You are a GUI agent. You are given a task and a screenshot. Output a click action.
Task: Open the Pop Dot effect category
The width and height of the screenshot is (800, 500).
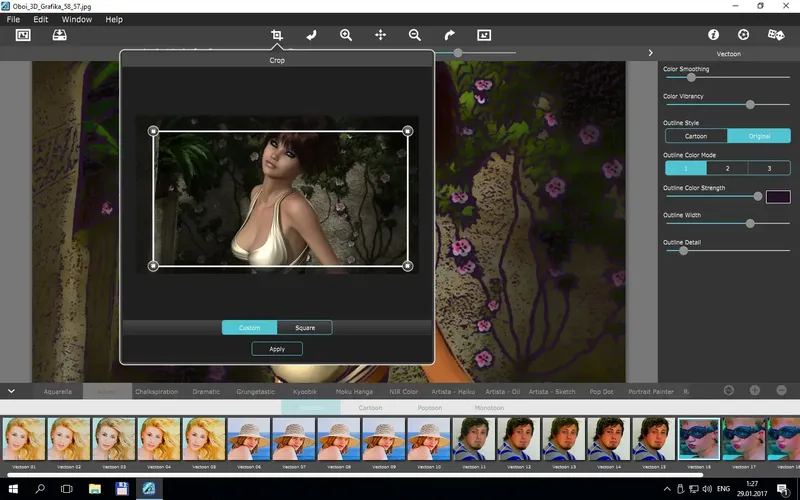point(602,392)
